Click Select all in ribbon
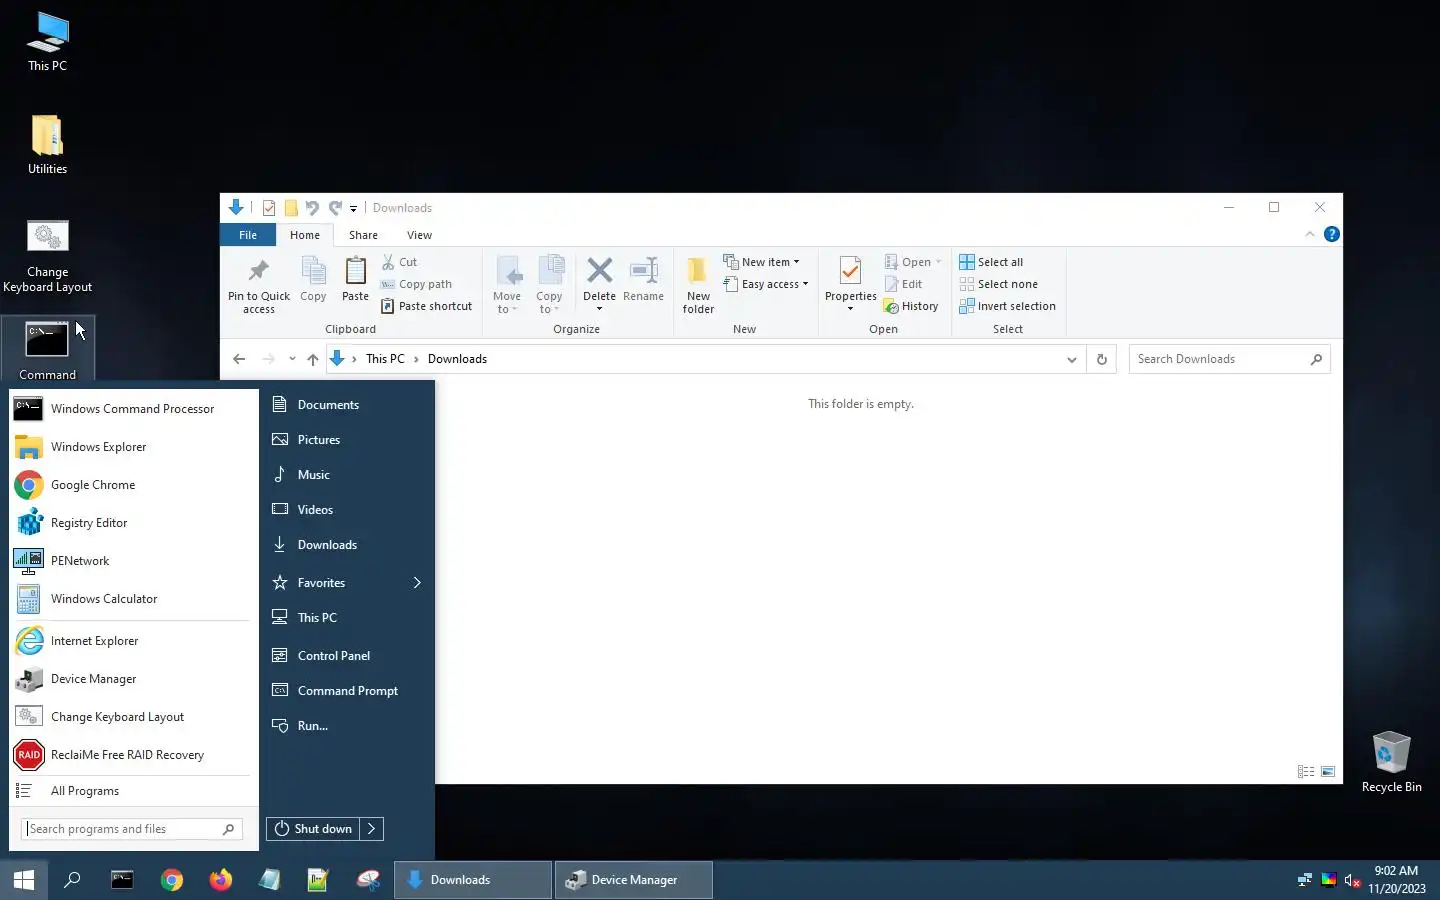Viewport: 1440px width, 900px height. (x=991, y=262)
